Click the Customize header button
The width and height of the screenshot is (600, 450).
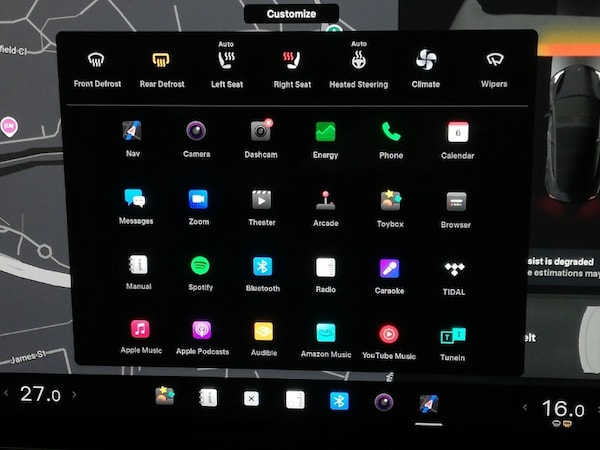(x=291, y=14)
